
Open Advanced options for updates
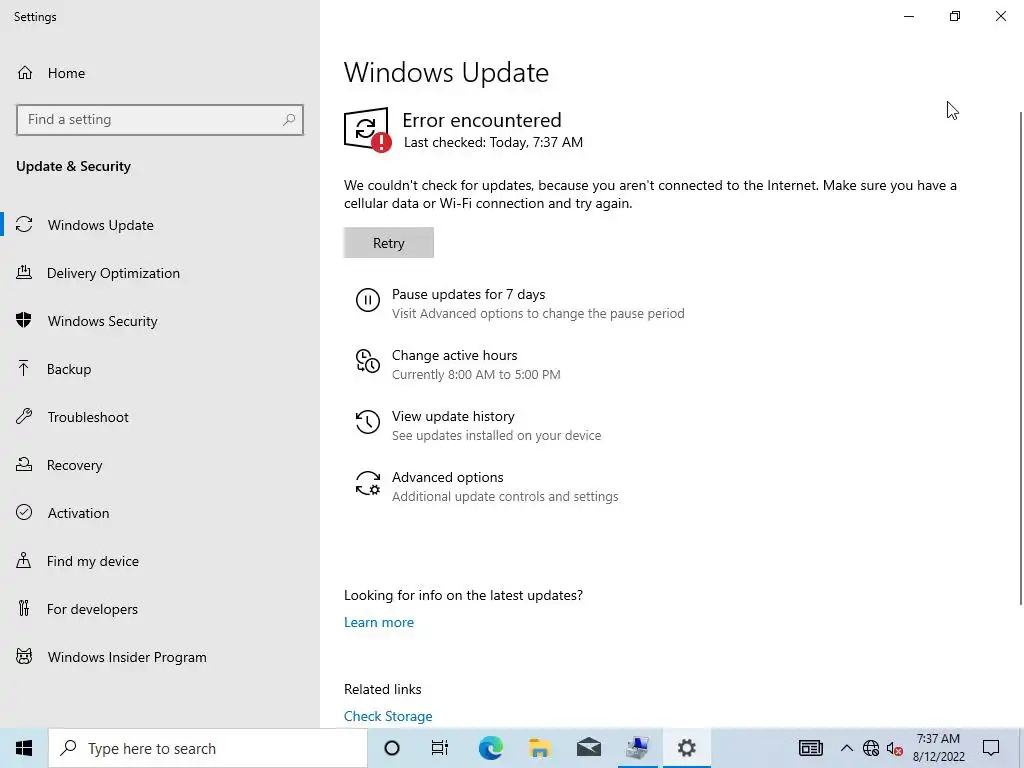[487, 486]
